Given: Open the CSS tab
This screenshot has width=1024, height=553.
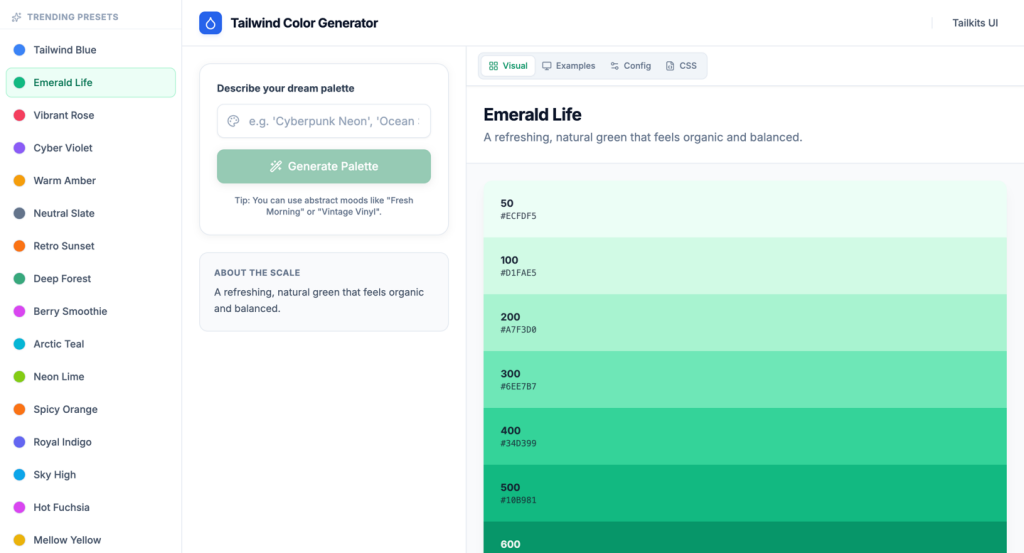Looking at the screenshot, I should point(681,66).
